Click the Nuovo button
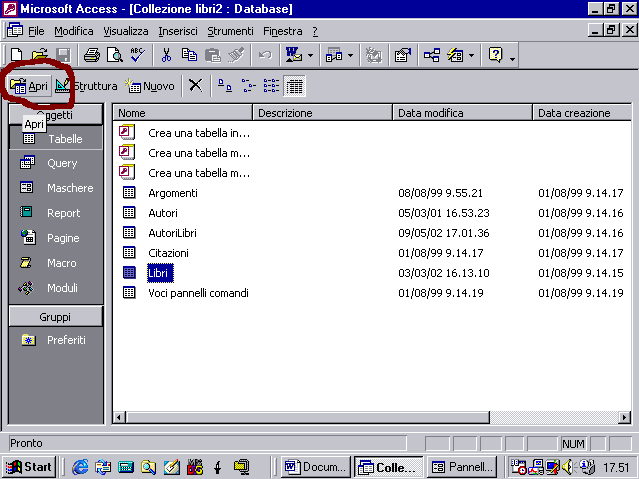 click(150, 86)
